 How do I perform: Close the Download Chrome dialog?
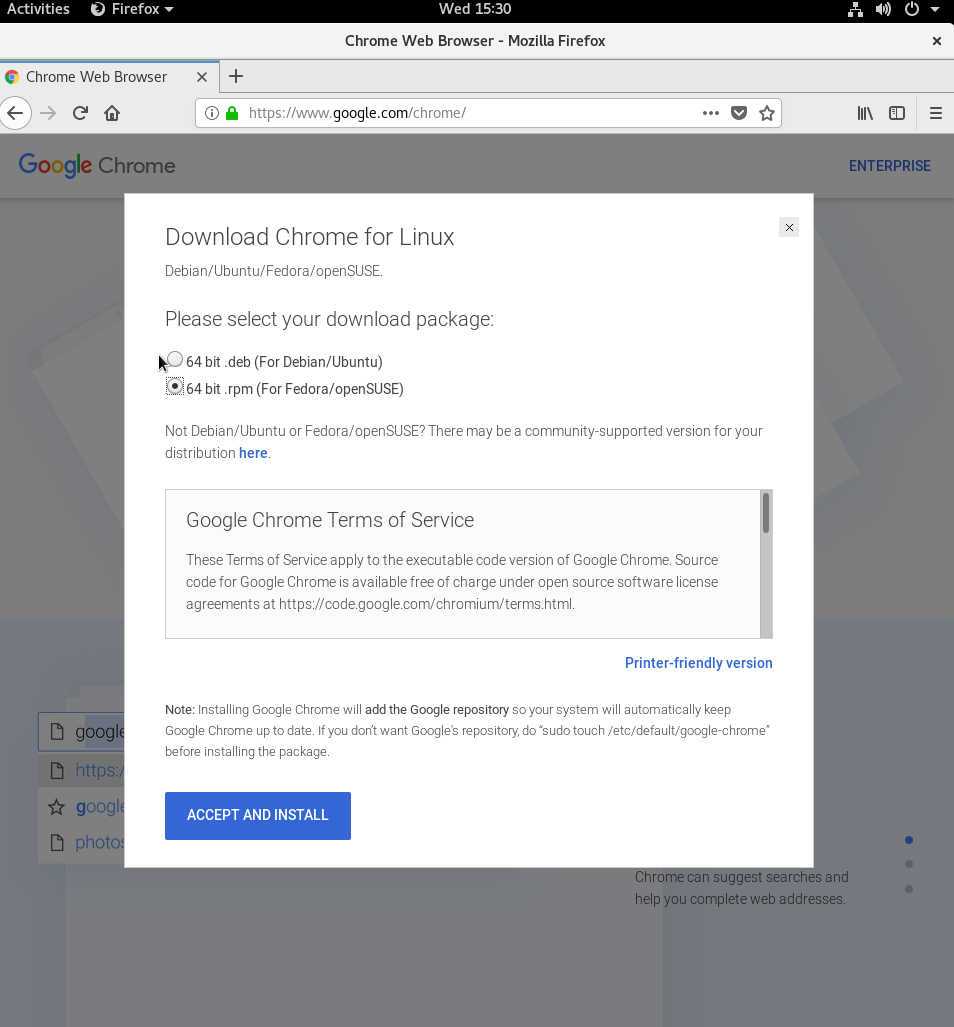(x=789, y=227)
